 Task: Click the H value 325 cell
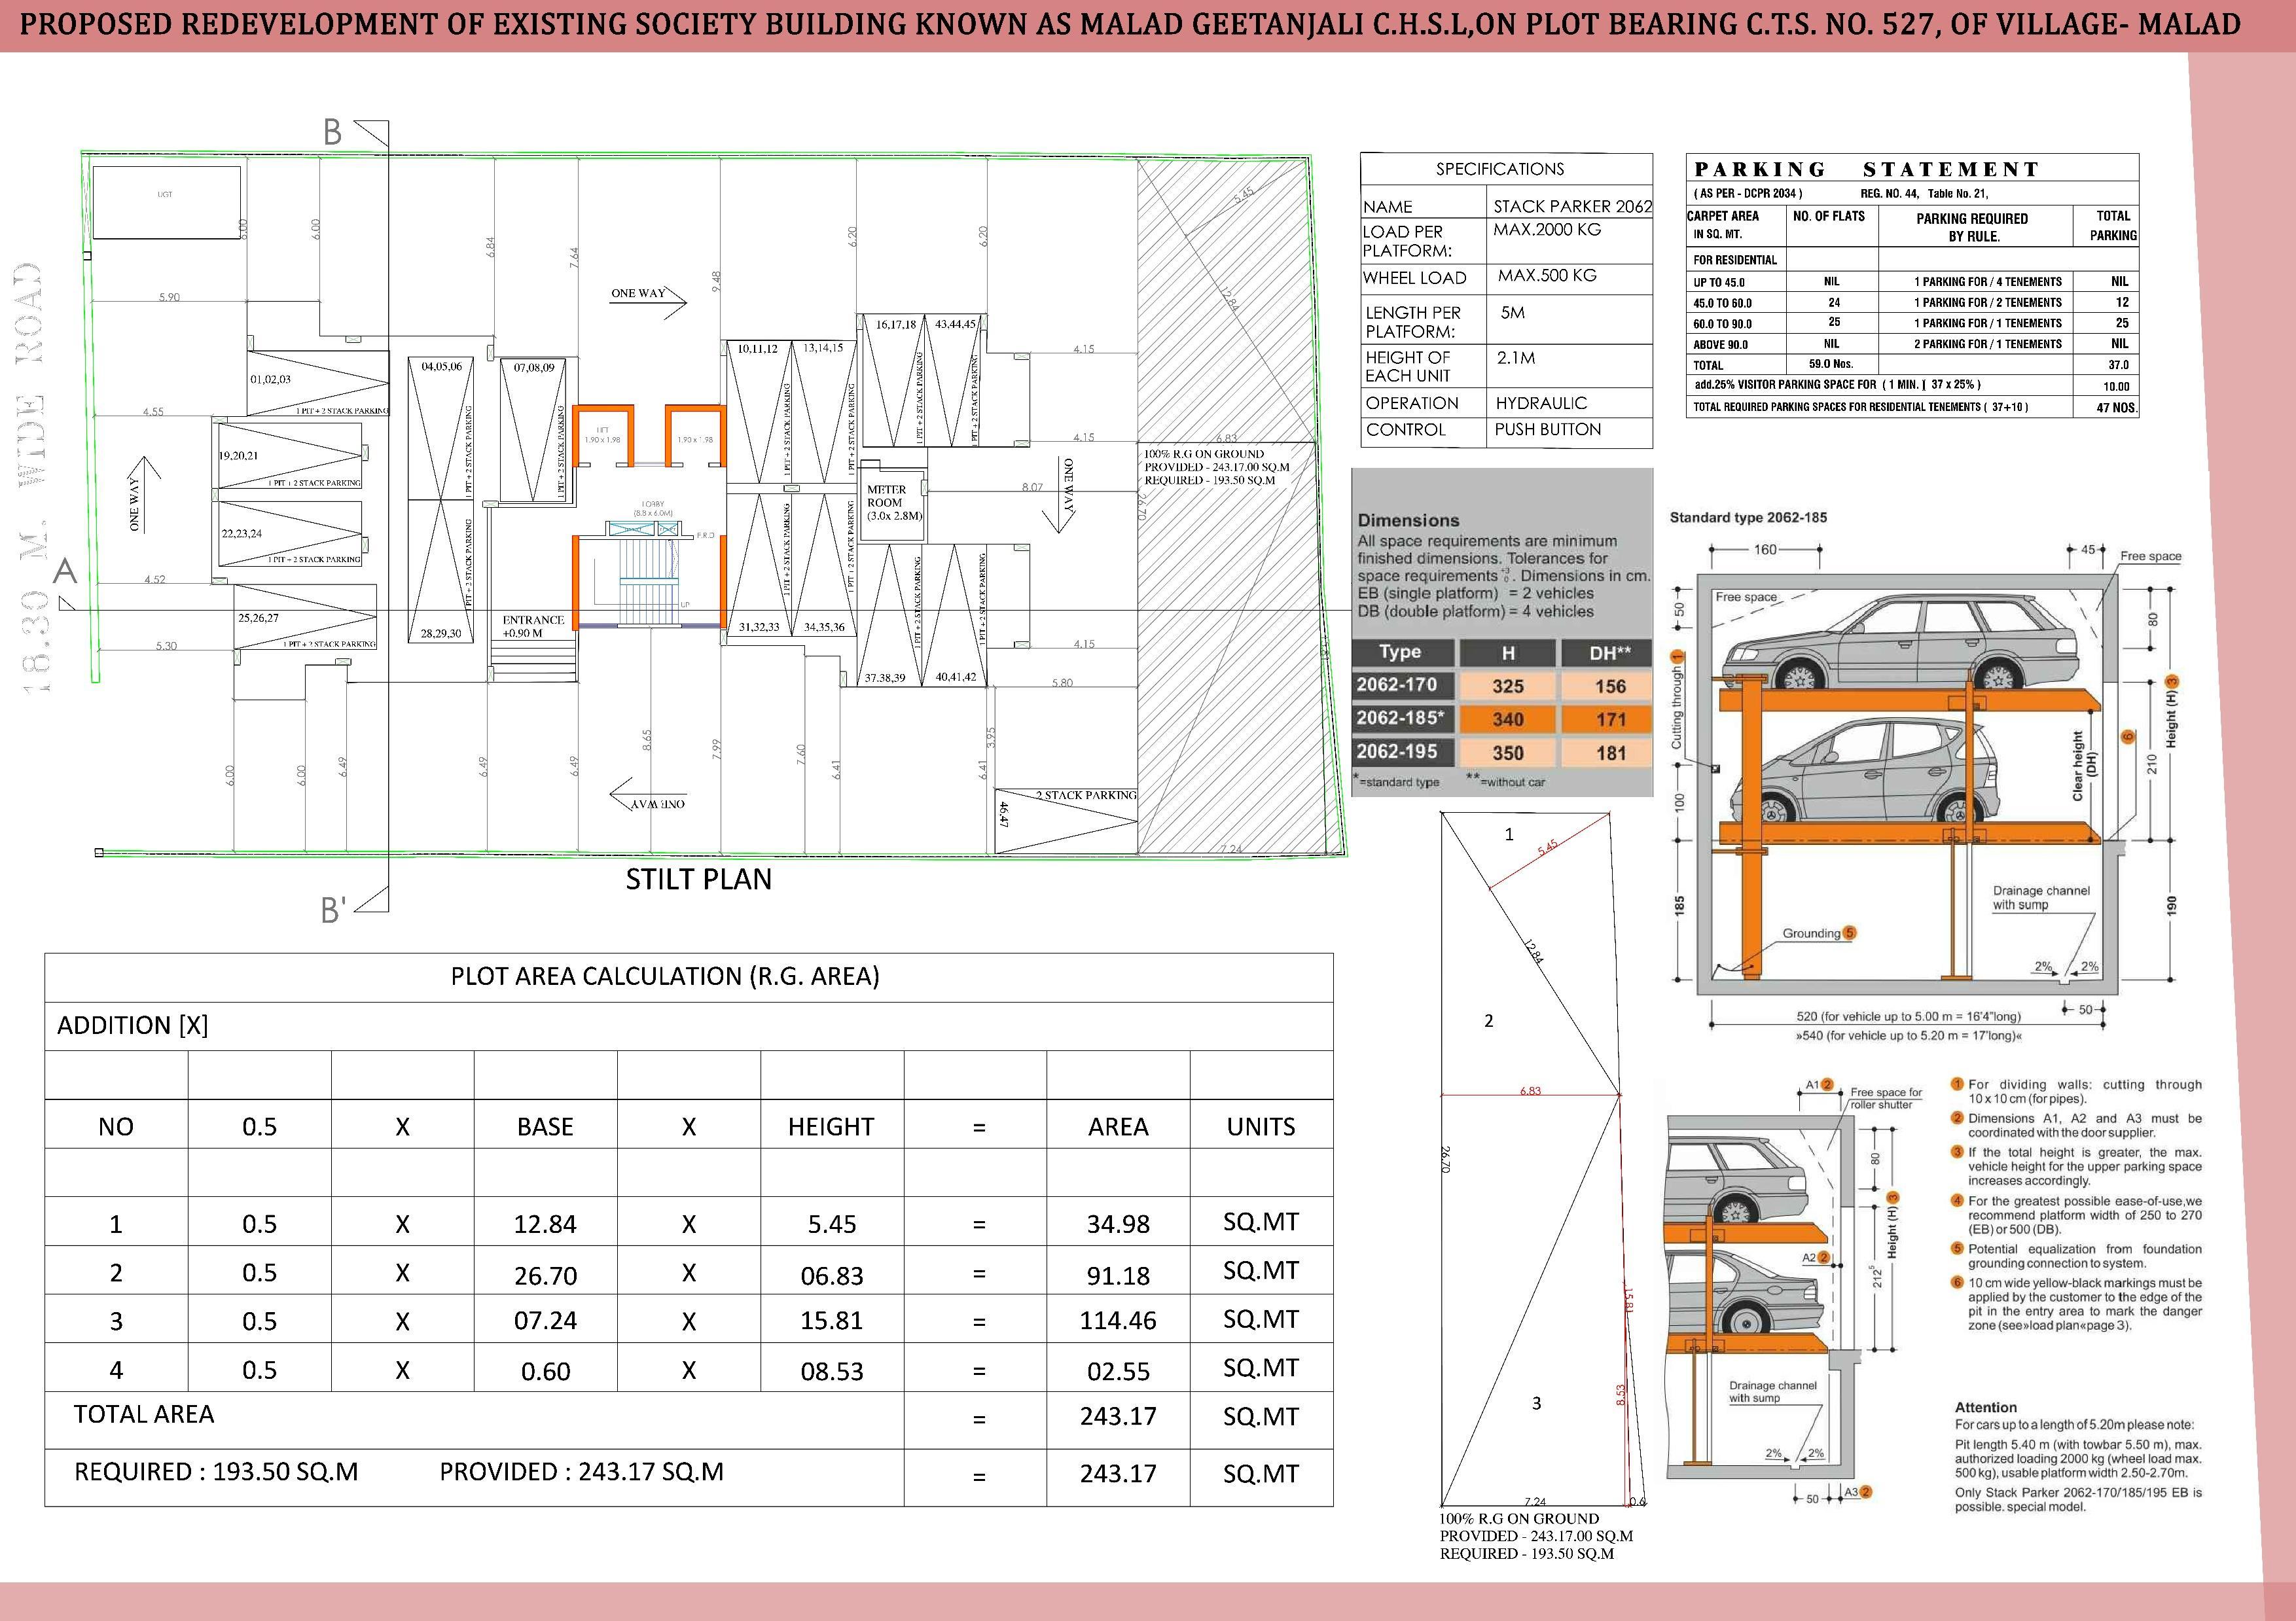[1507, 686]
